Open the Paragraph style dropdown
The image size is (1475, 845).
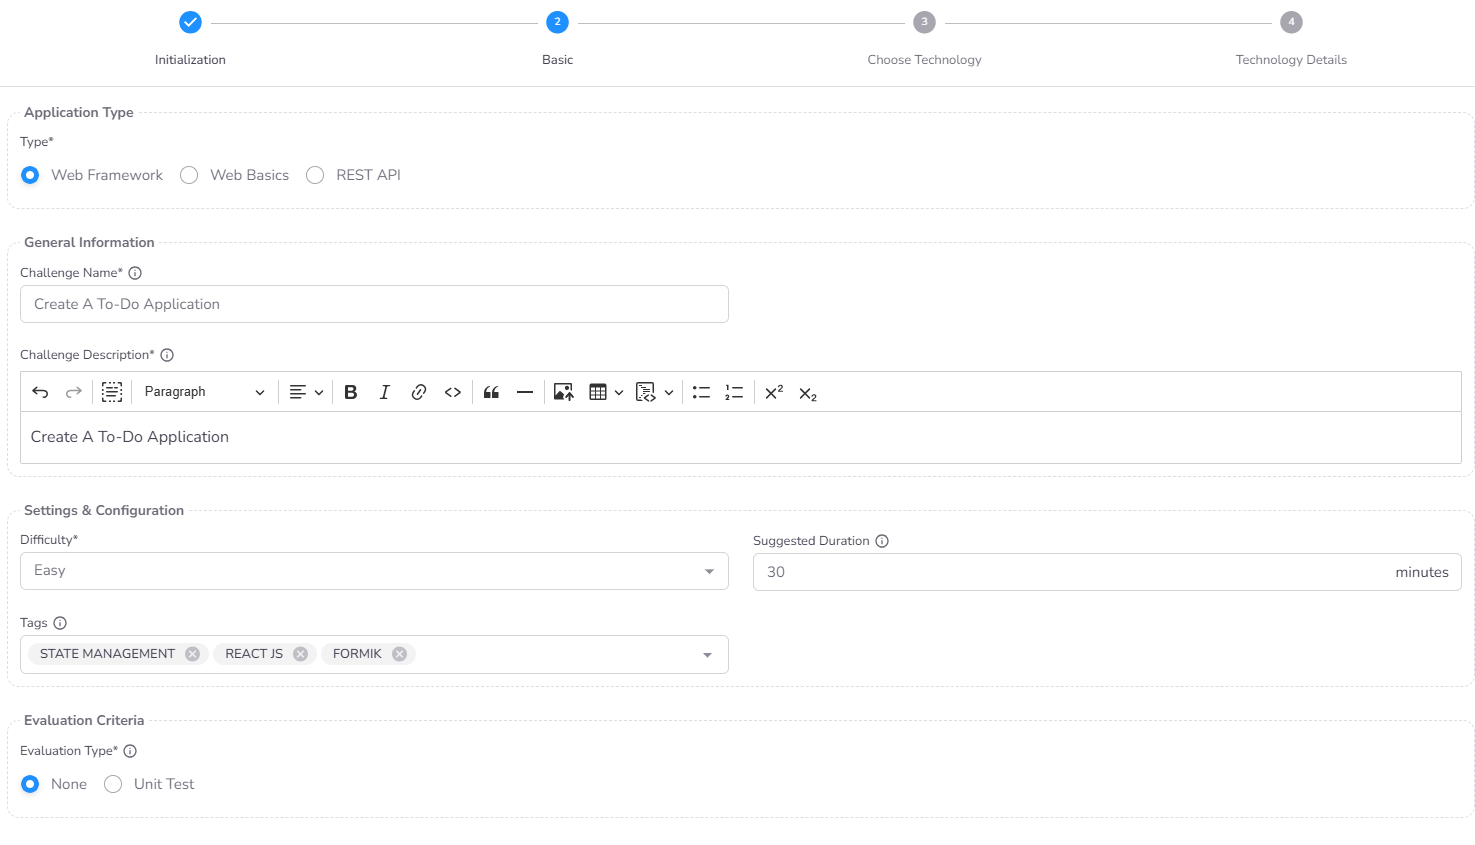coord(205,392)
